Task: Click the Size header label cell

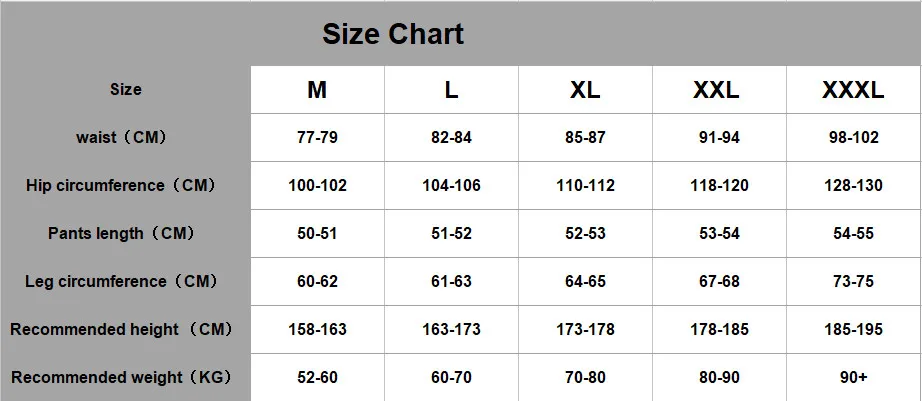Action: tap(125, 89)
